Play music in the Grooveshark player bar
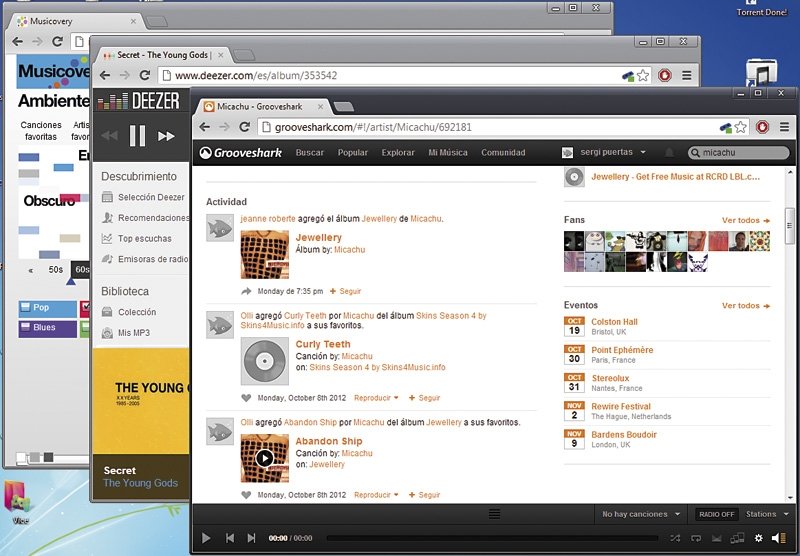The height and width of the screenshot is (556, 800). (206, 538)
